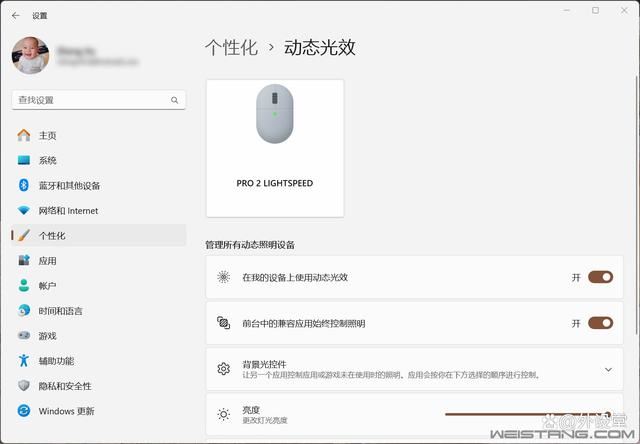Click the paintbrush icon for 个性化
Viewport: 640px width, 444px height.
24,235
